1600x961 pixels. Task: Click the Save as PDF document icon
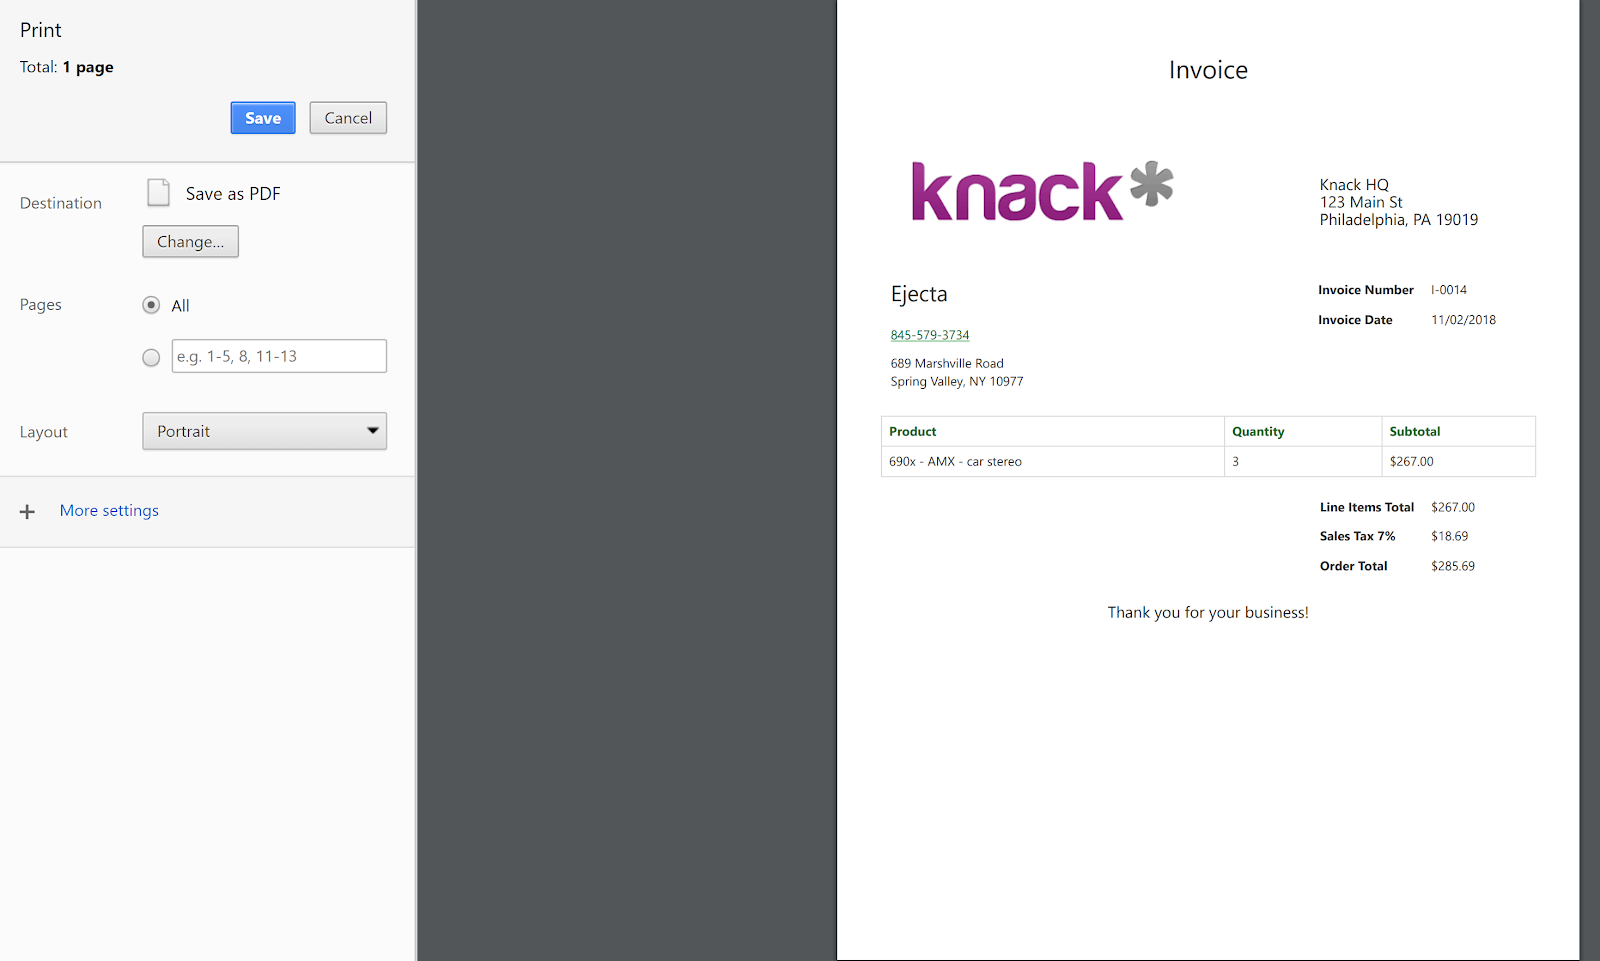(158, 192)
